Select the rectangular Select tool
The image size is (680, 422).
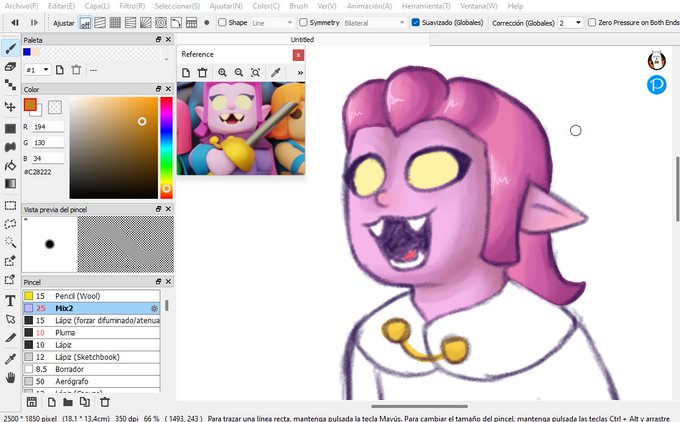[x=10, y=205]
